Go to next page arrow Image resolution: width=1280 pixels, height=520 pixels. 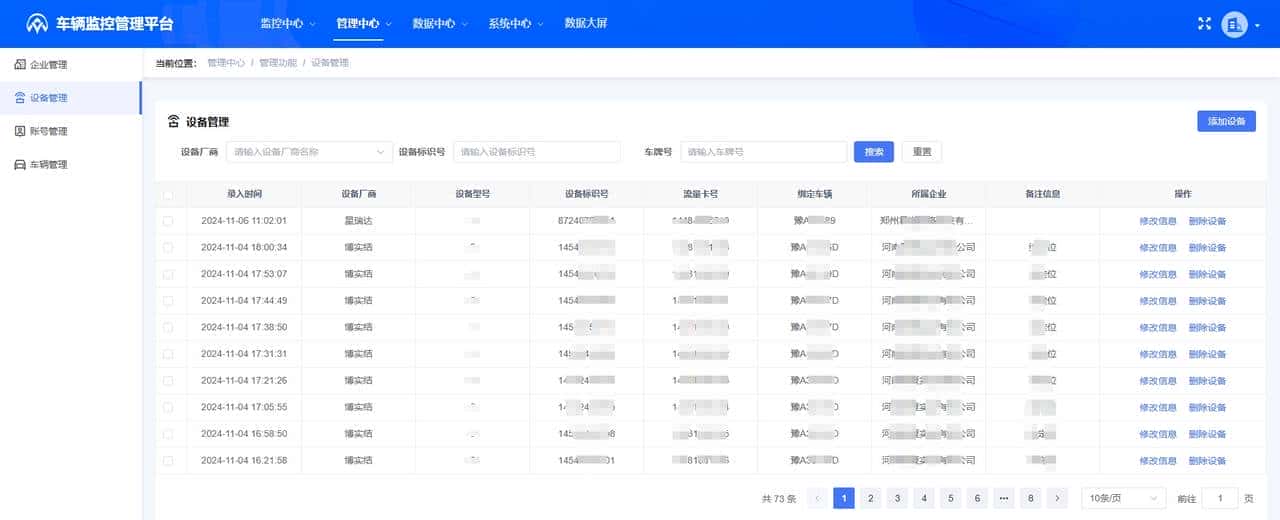coord(1057,498)
